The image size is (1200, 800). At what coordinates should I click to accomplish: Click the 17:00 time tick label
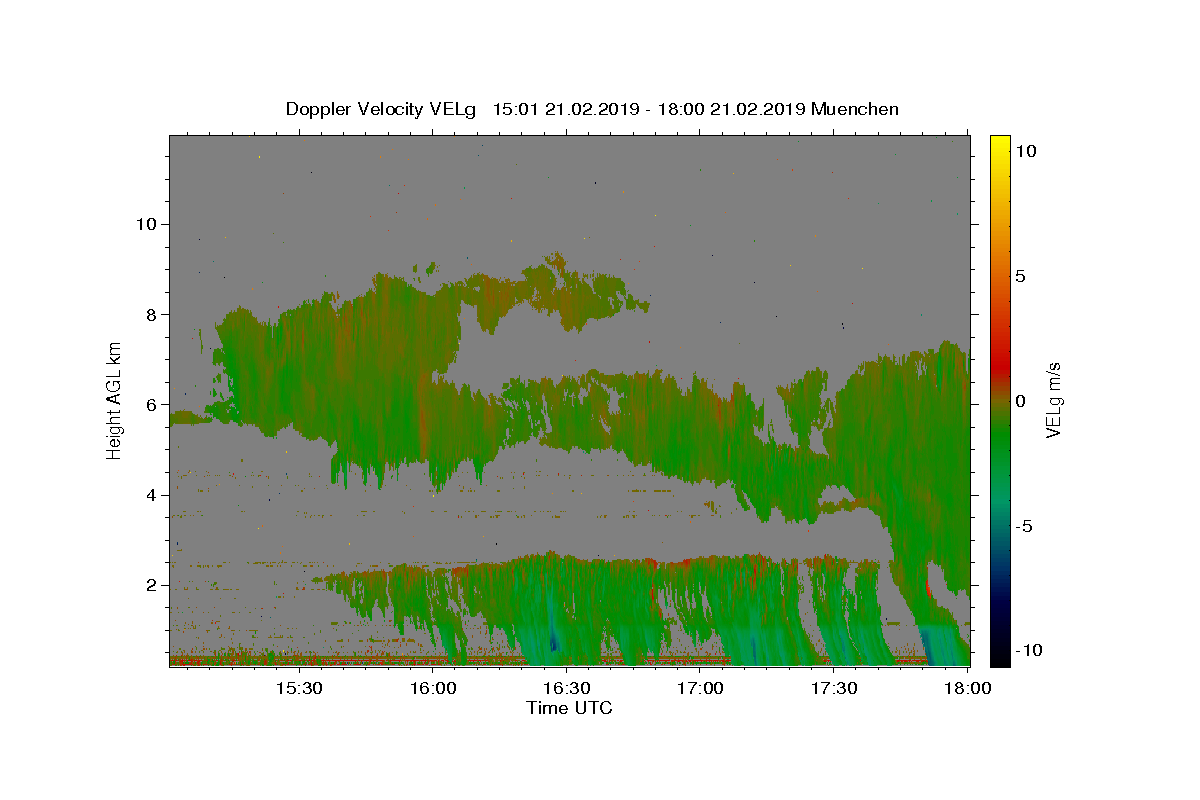pos(700,689)
